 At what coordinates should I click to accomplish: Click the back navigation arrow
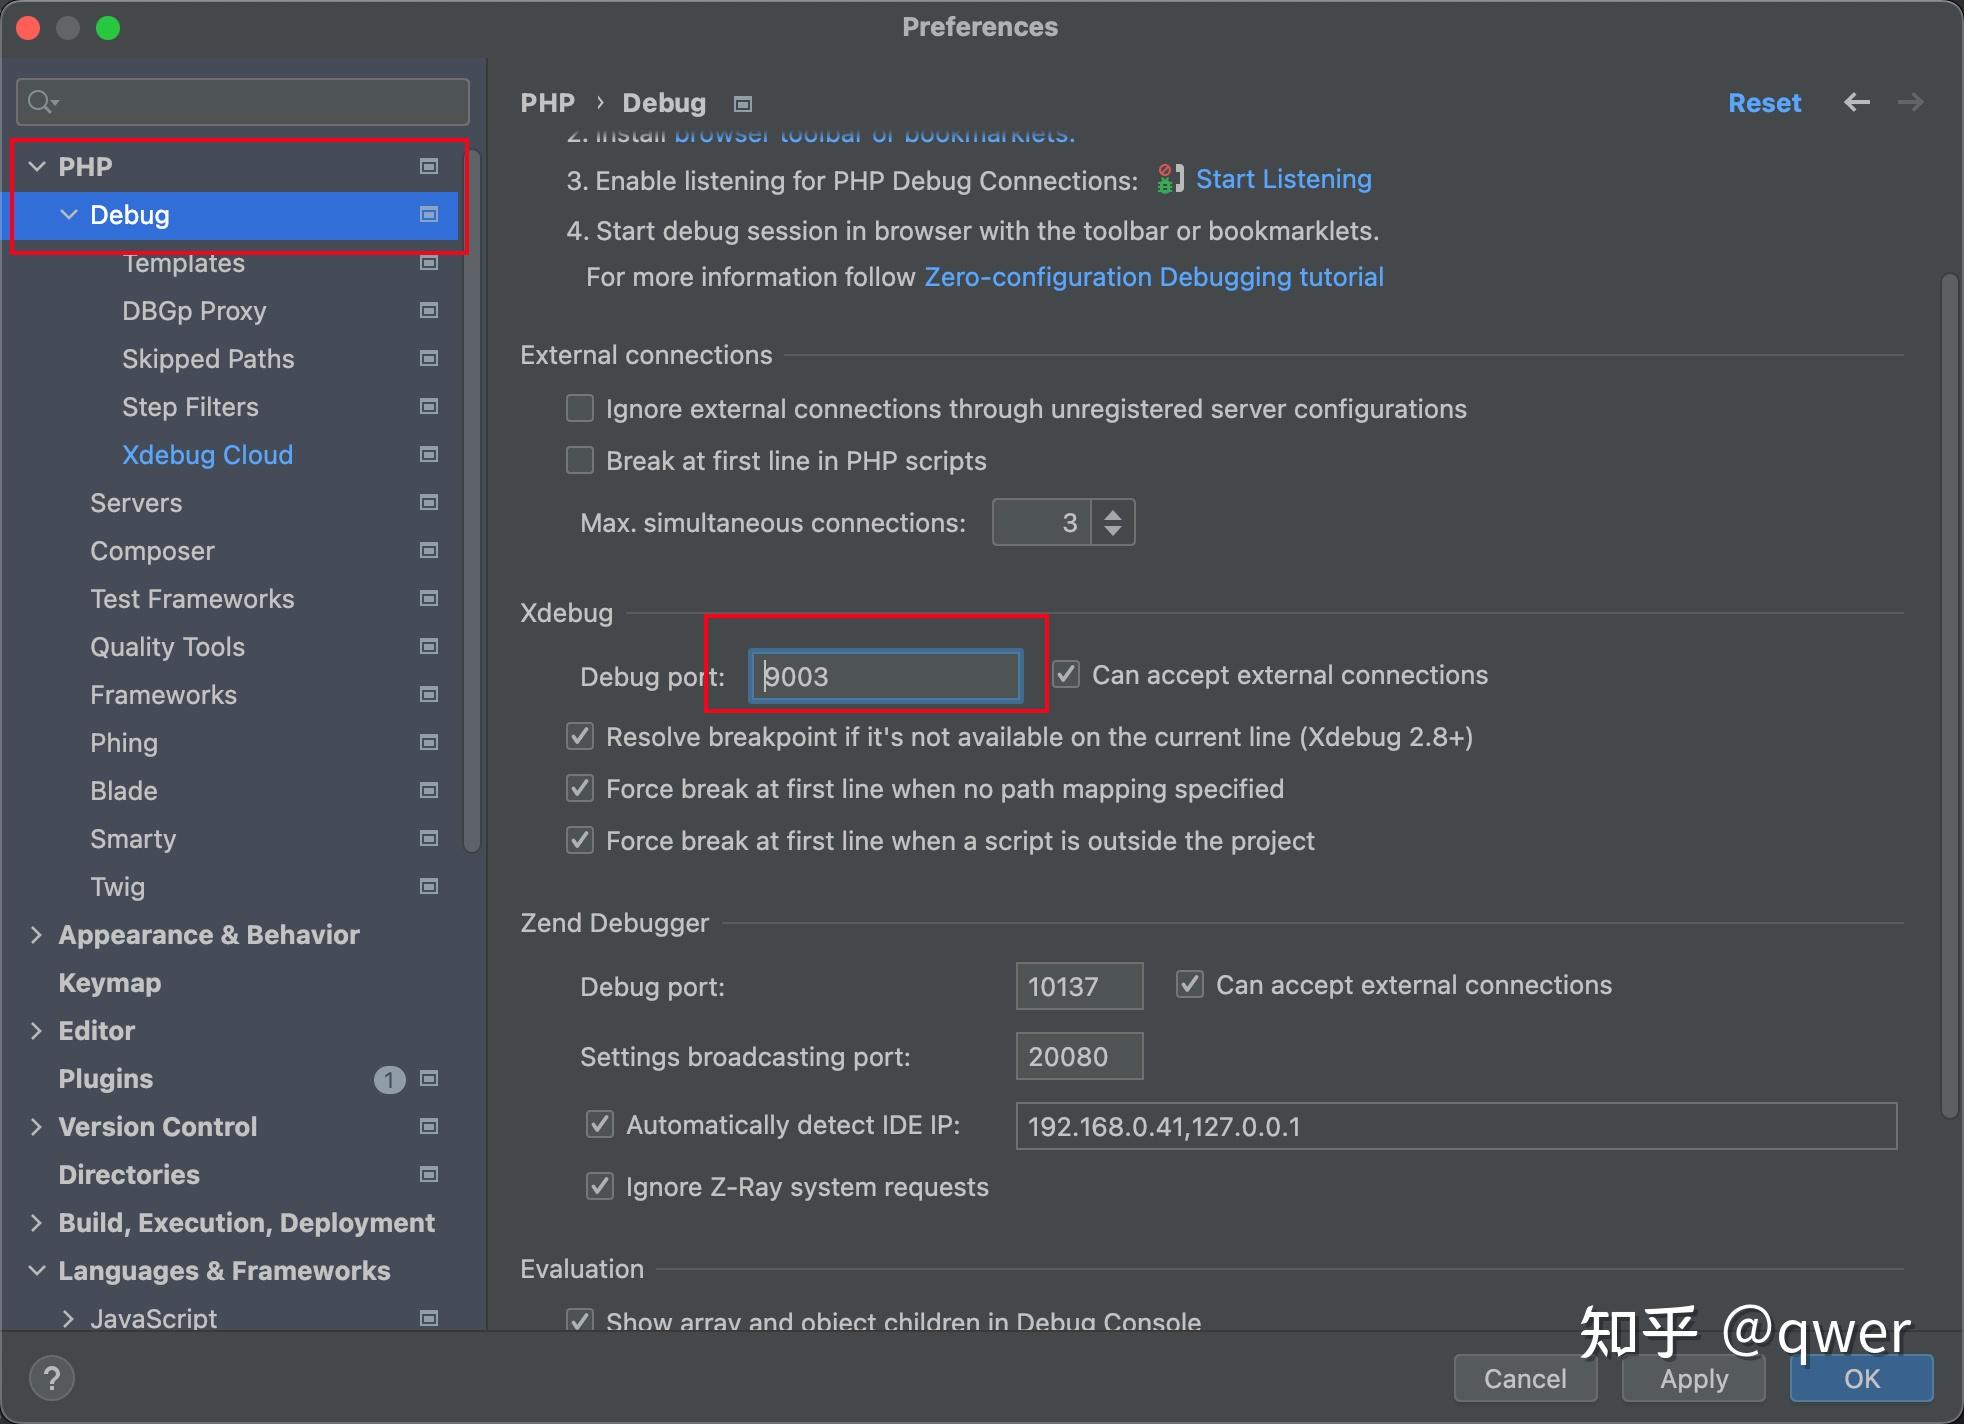1857,102
